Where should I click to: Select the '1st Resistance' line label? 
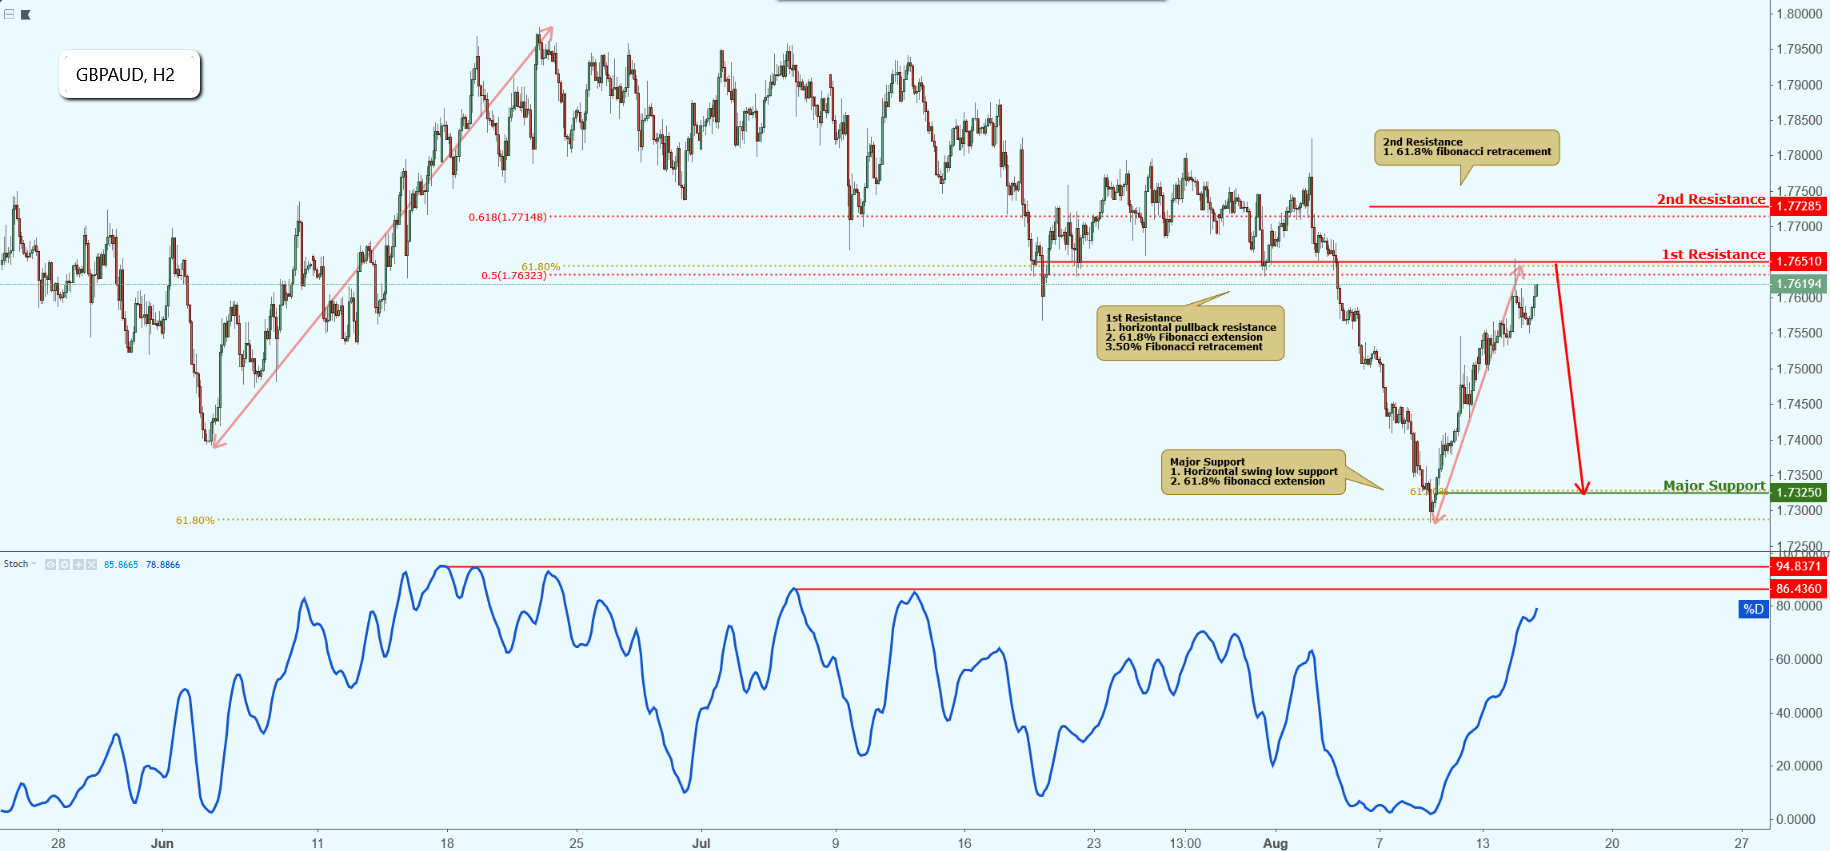click(x=1713, y=254)
